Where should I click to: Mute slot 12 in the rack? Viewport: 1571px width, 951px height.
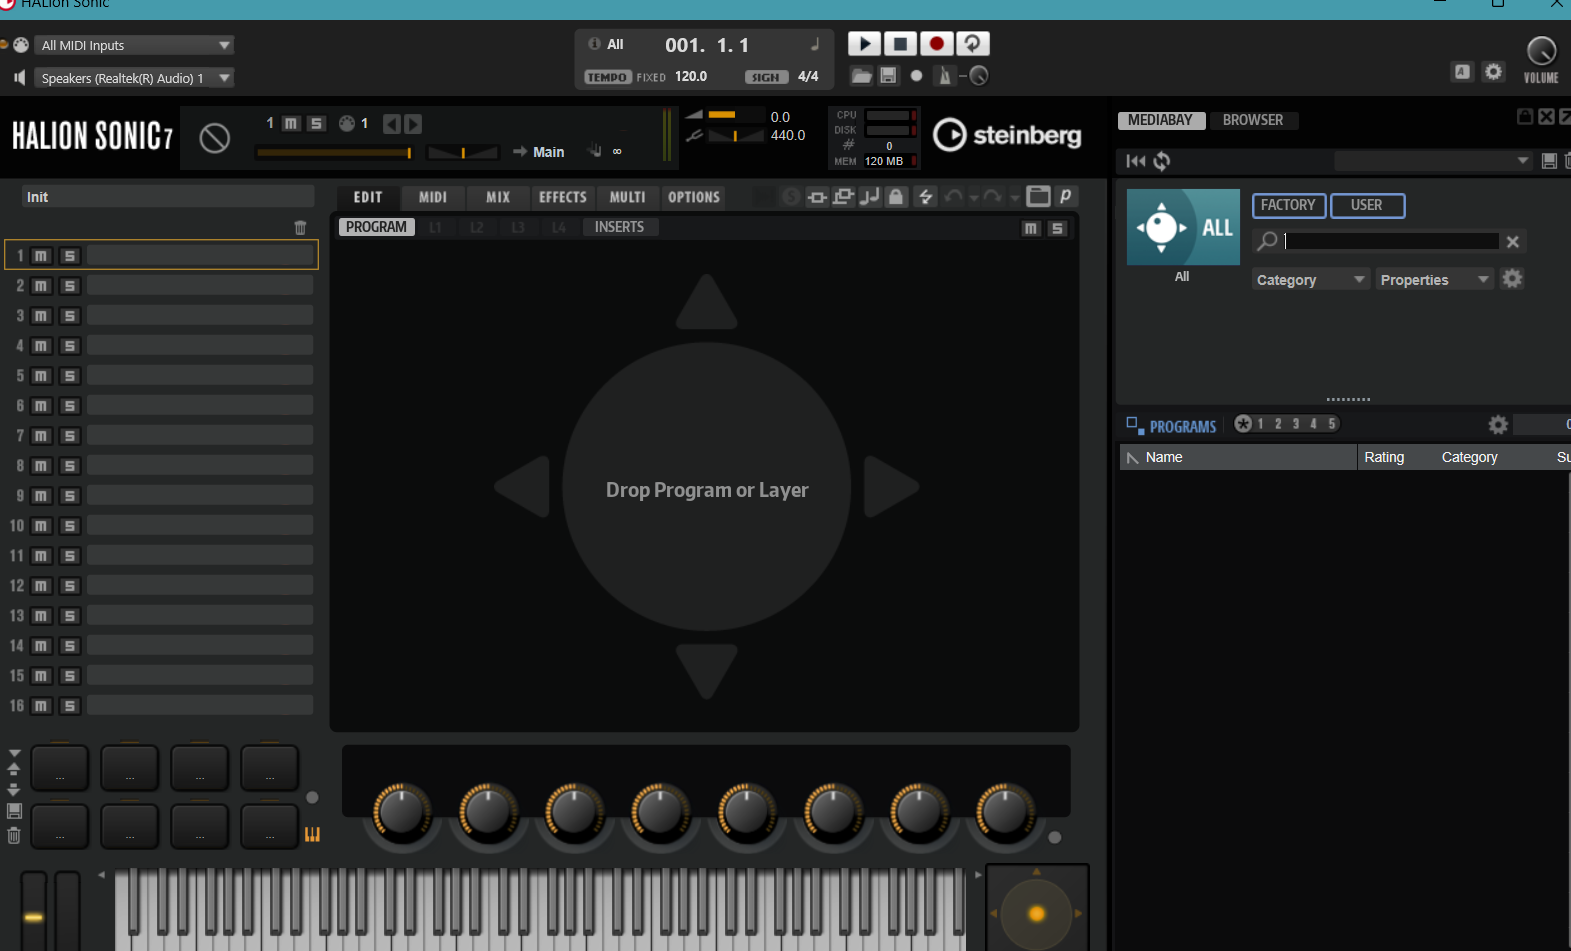tap(41, 586)
